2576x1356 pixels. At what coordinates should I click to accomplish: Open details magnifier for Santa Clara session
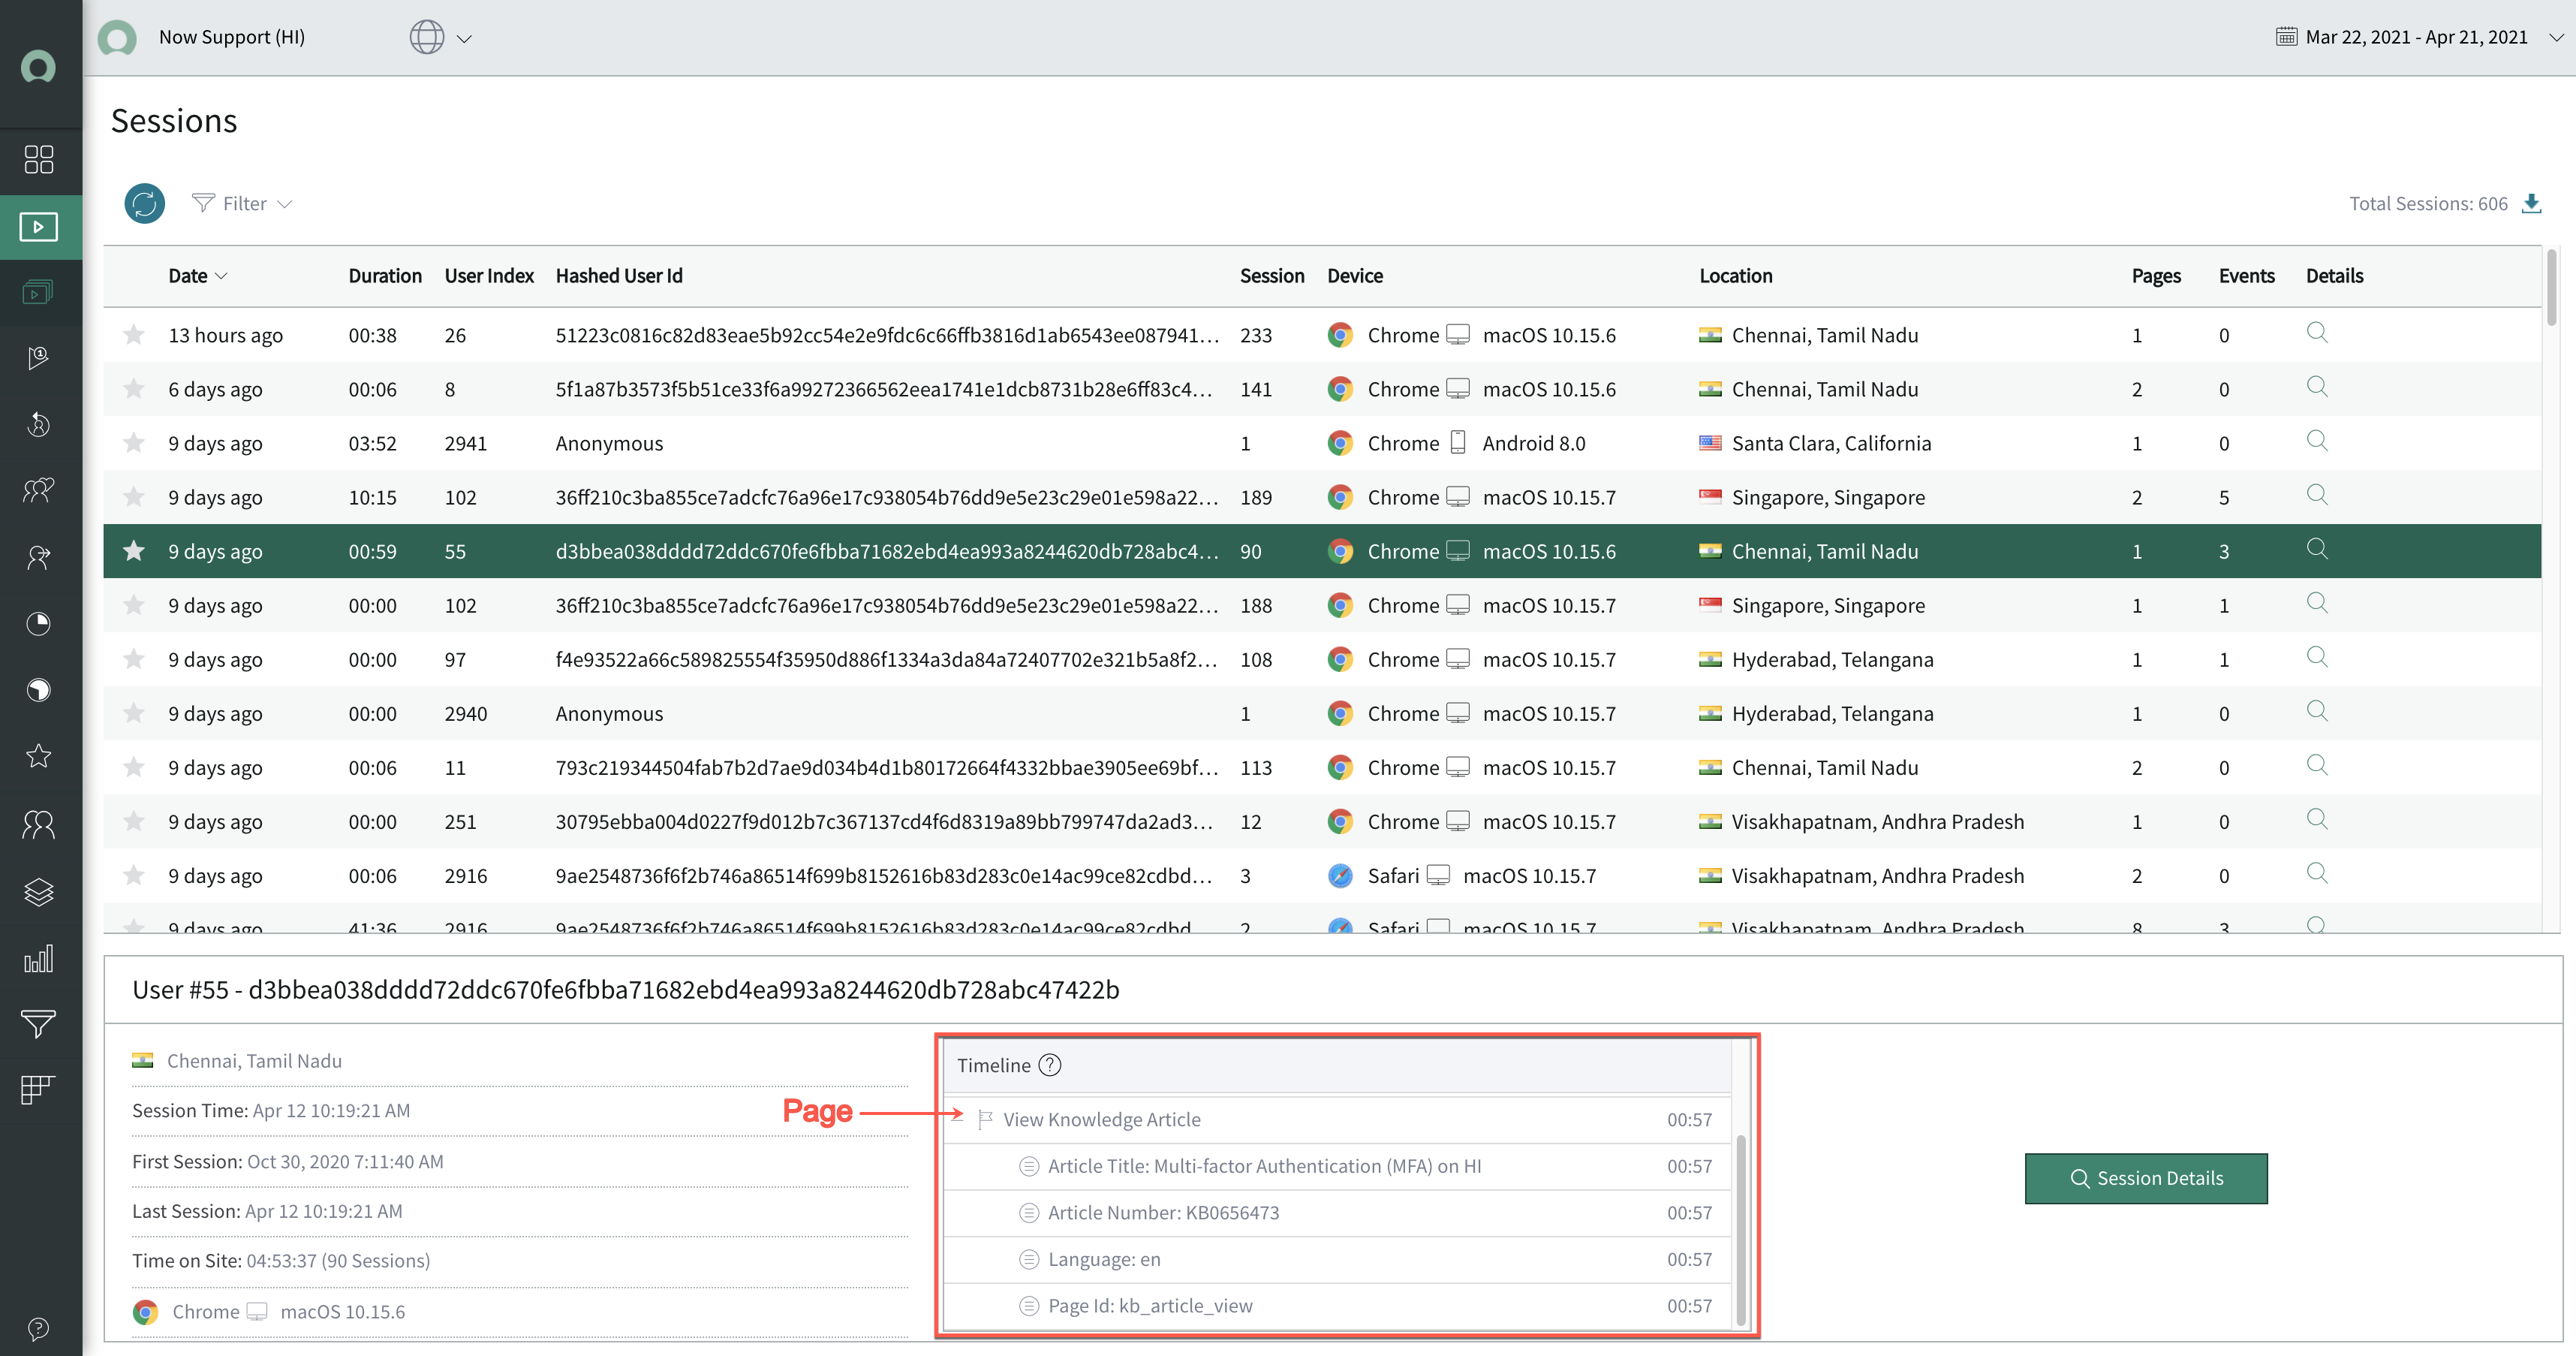point(2317,441)
